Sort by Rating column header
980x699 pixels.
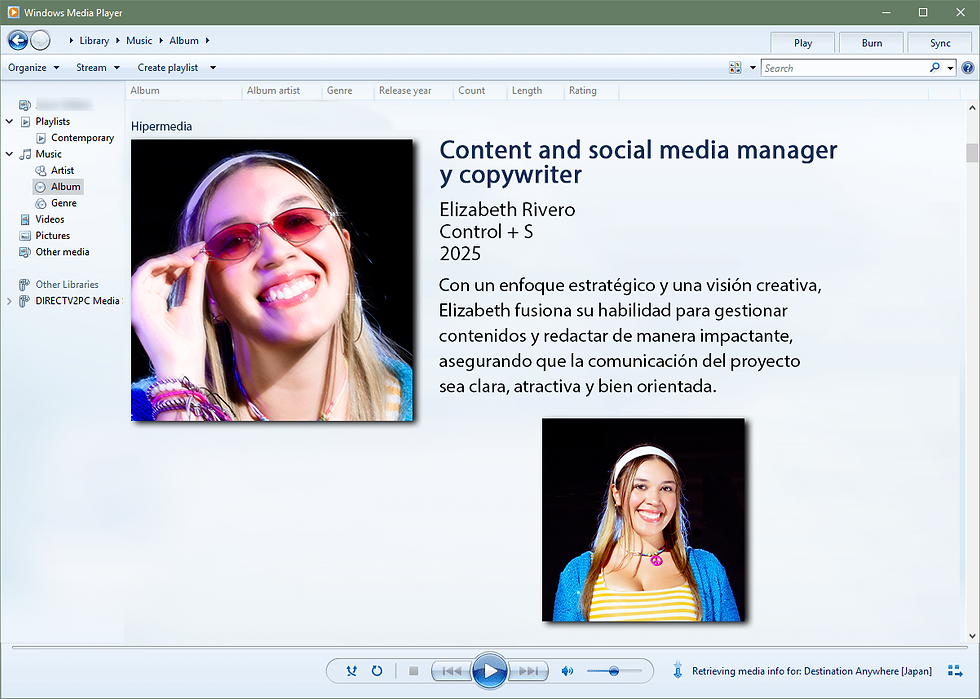[x=591, y=91]
